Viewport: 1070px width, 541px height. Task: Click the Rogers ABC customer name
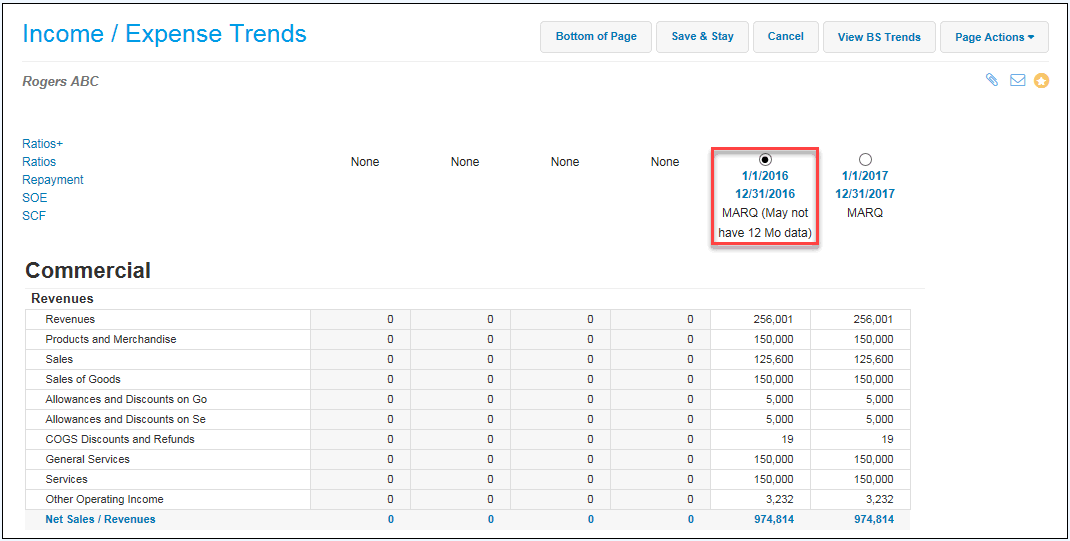(x=60, y=81)
